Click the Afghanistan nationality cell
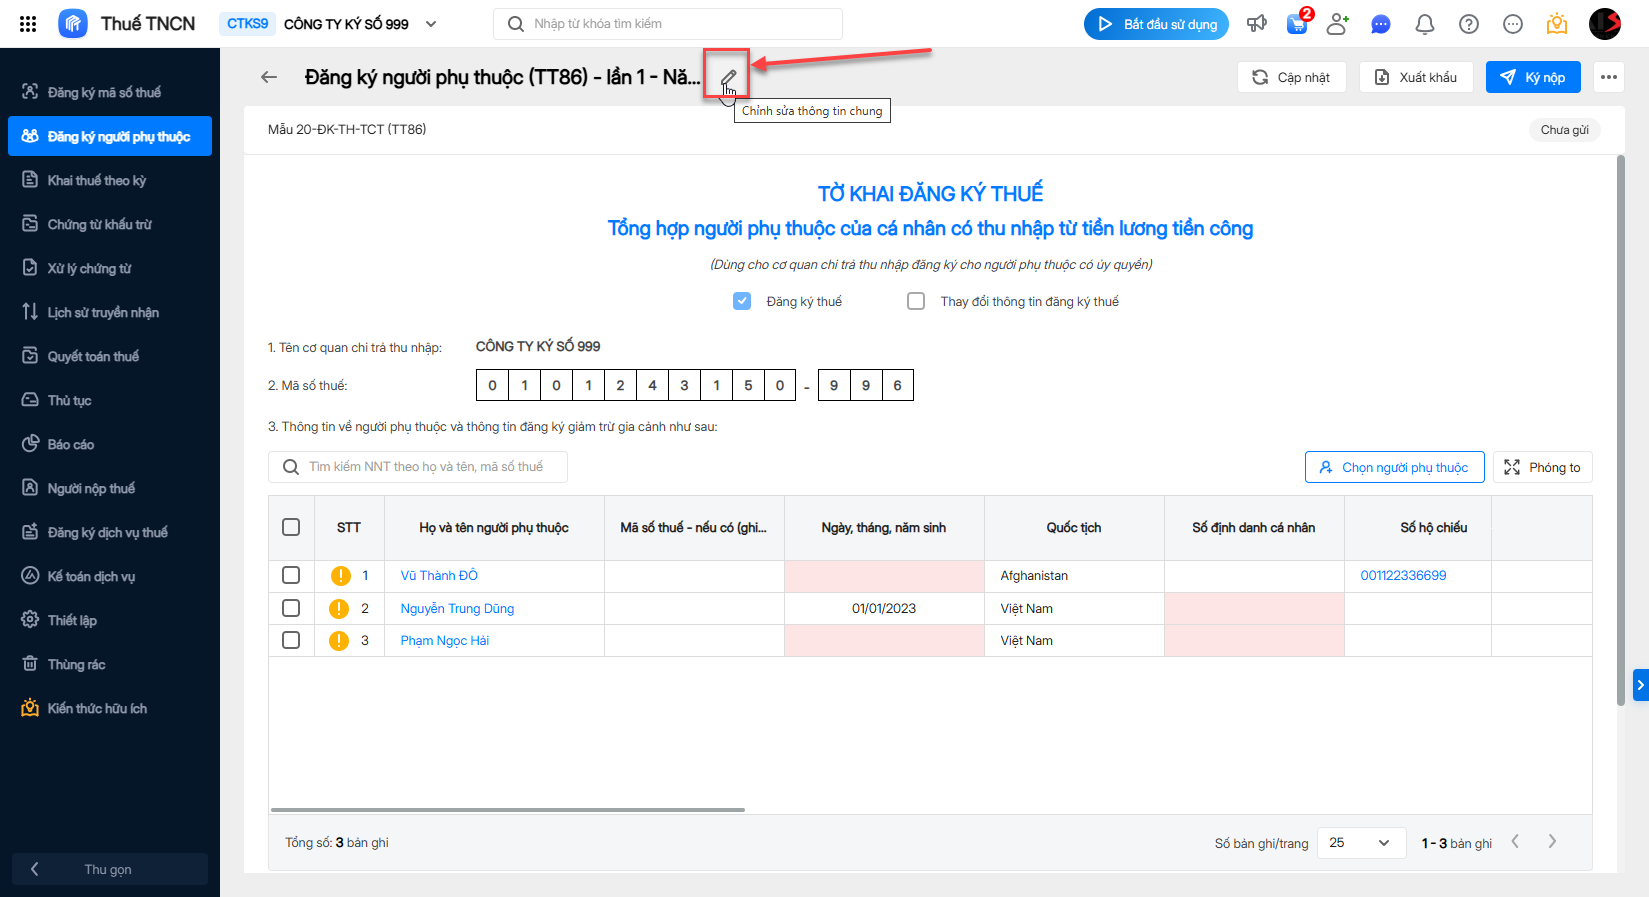The width and height of the screenshot is (1649, 897). [x=1074, y=576]
